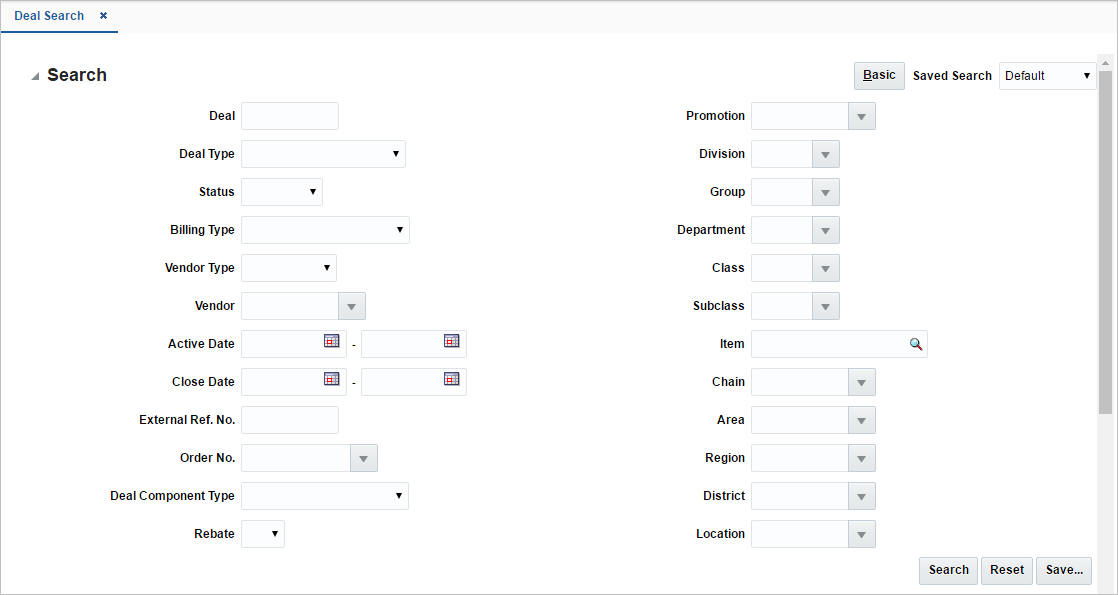Open the calendar picker for Close Date end
1118x595 pixels.
click(x=450, y=381)
